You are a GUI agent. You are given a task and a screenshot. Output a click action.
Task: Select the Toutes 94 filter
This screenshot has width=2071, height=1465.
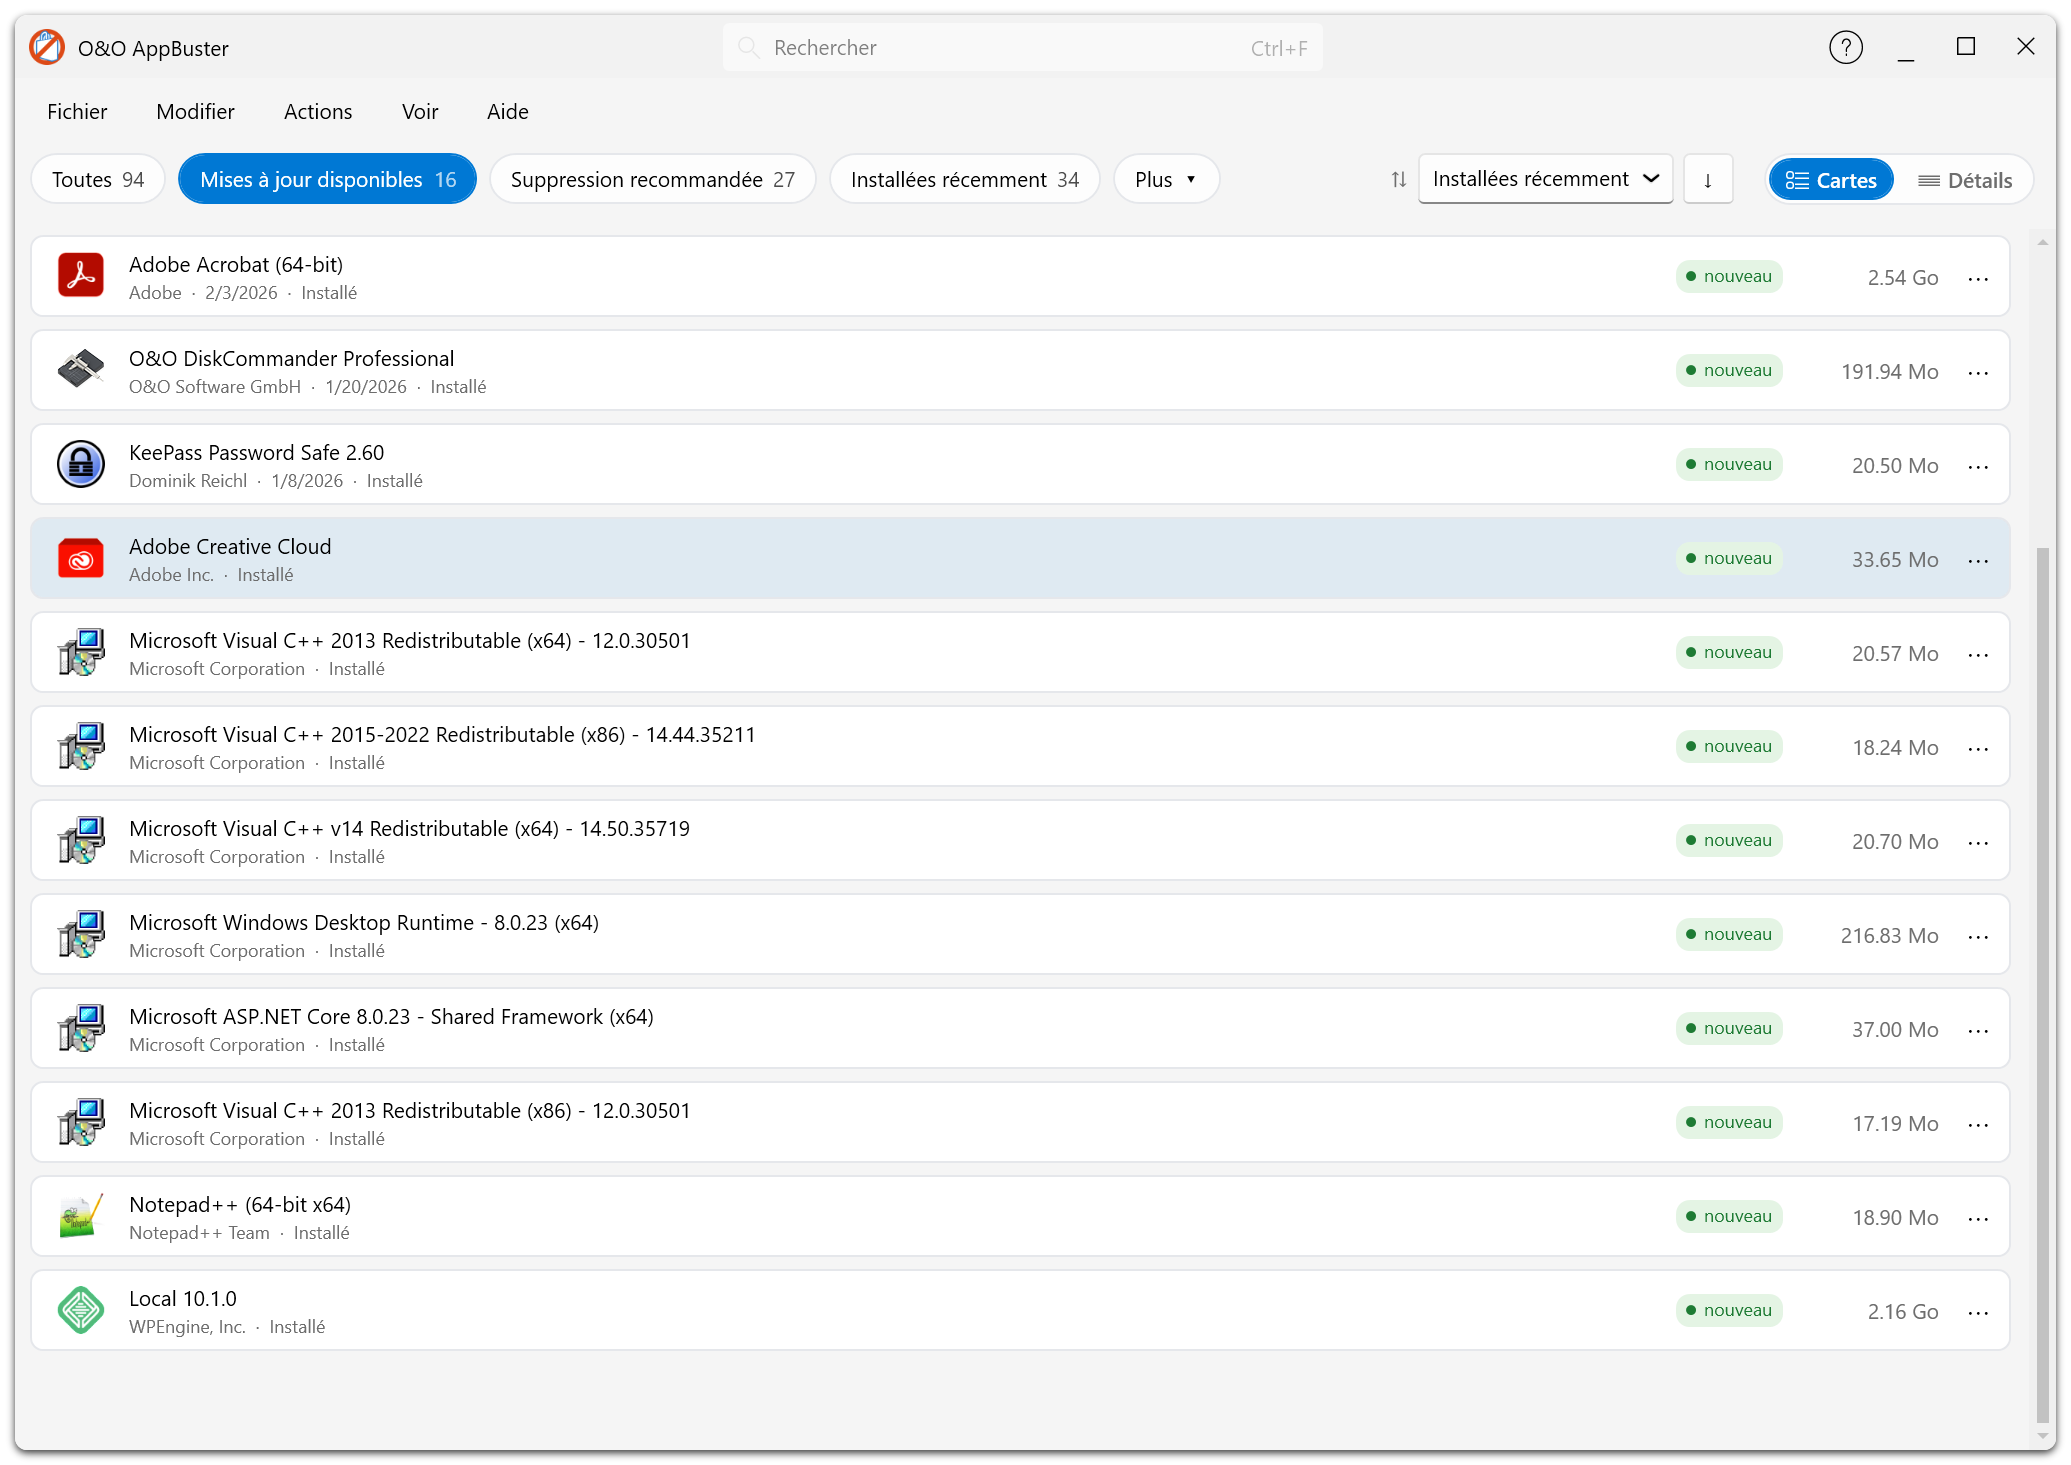pyautogui.click(x=98, y=179)
